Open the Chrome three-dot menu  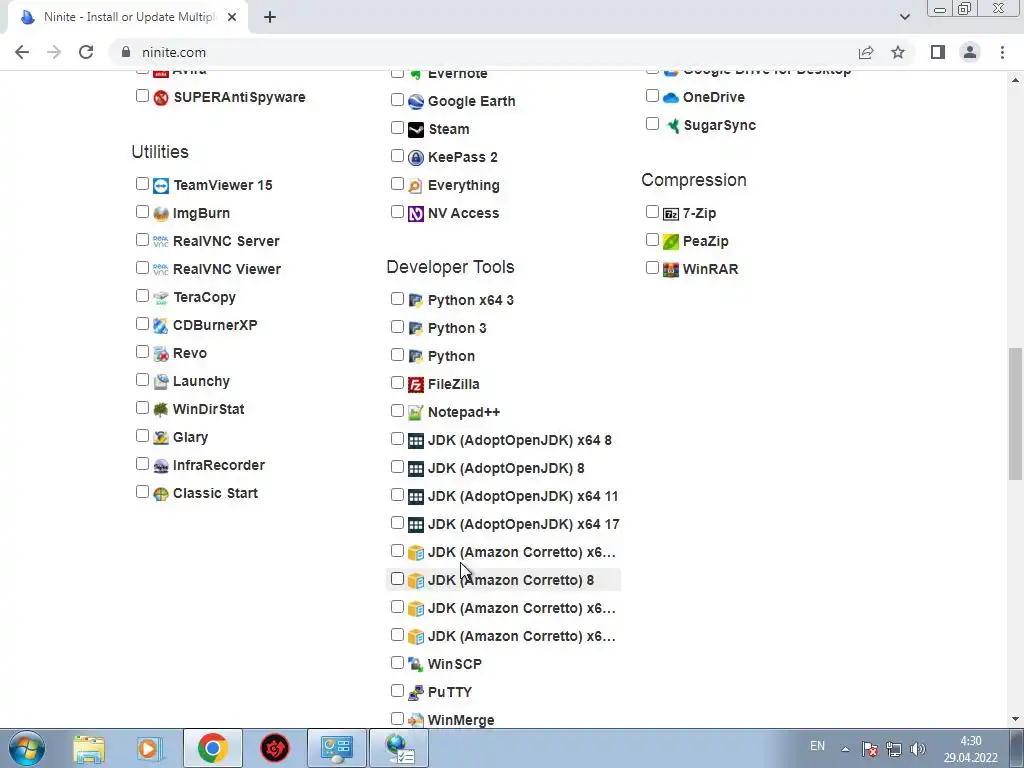(1002, 52)
